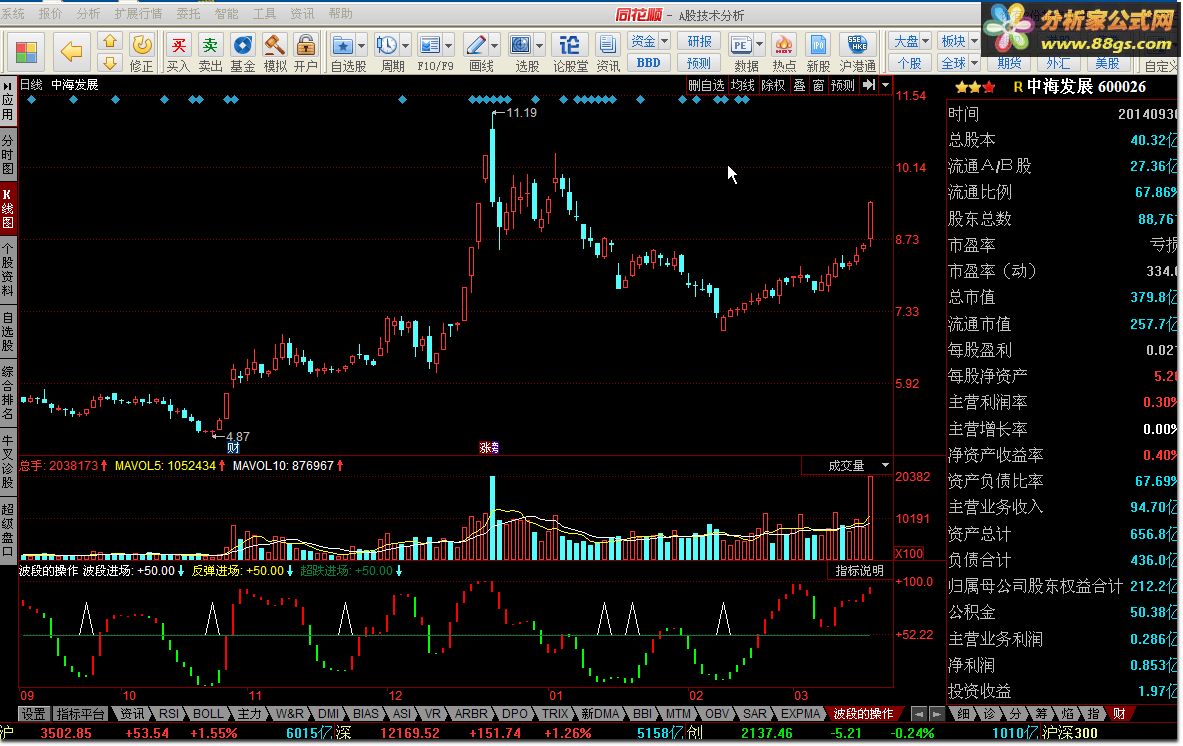Viewport: 1183px width, 746px height.
Task: Click the 个股 button
Action: click(x=909, y=63)
